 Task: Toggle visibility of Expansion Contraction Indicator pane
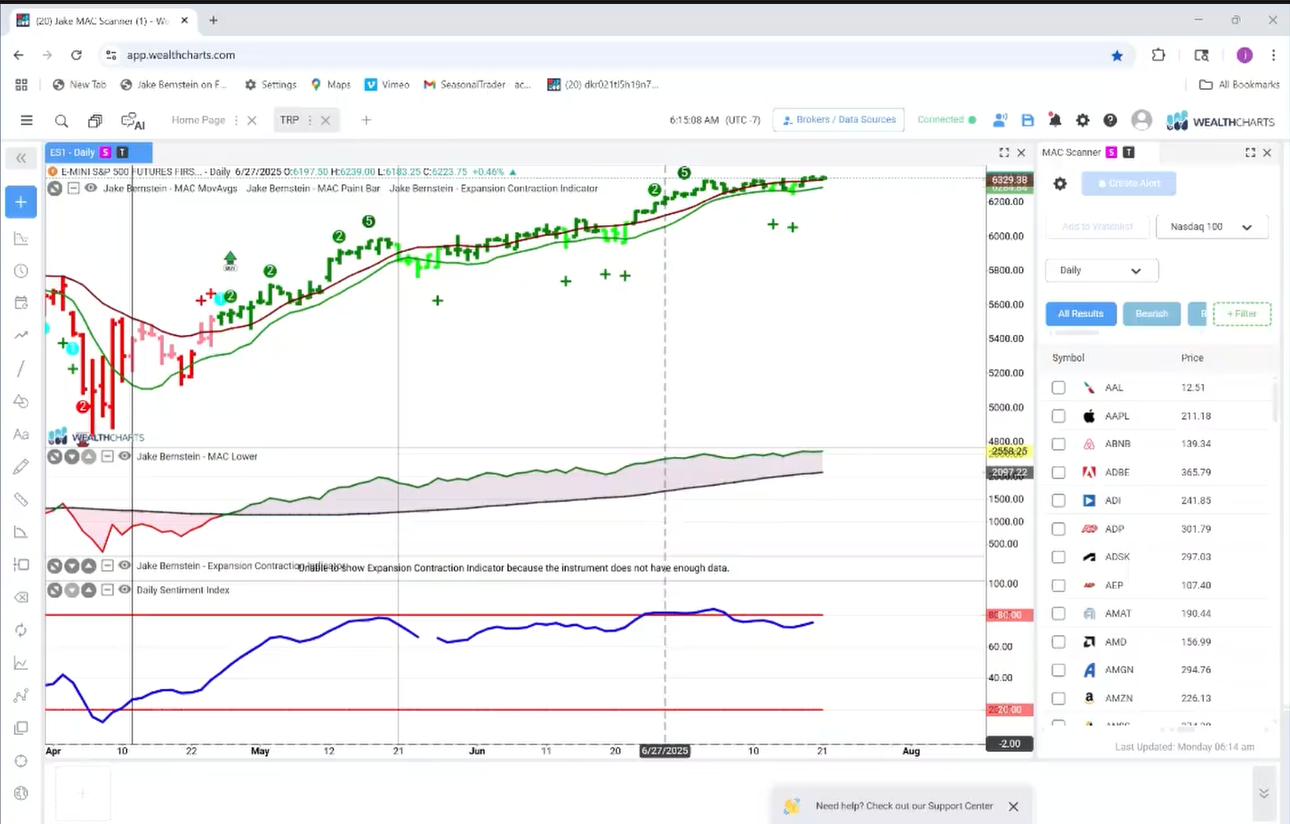[125, 566]
